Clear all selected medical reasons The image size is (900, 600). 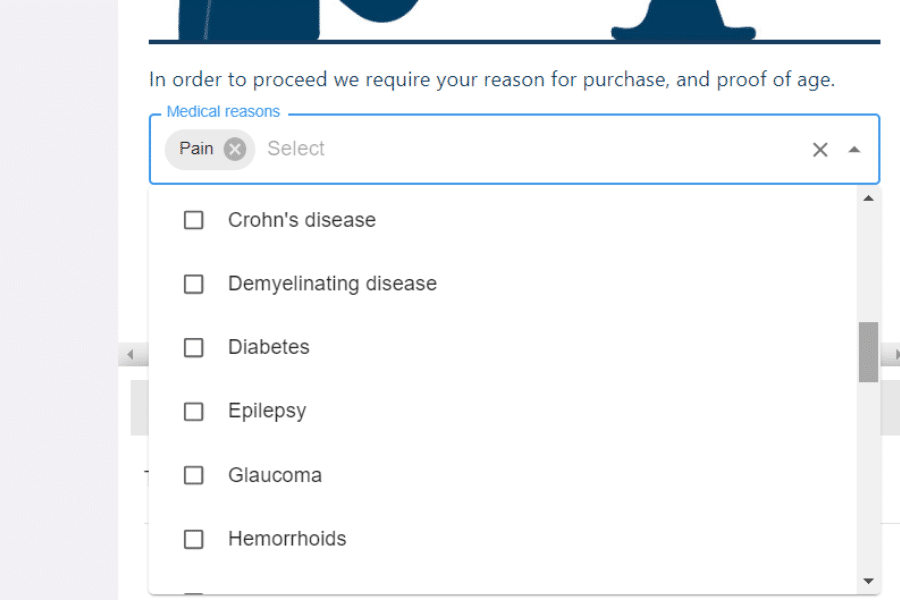(x=820, y=150)
